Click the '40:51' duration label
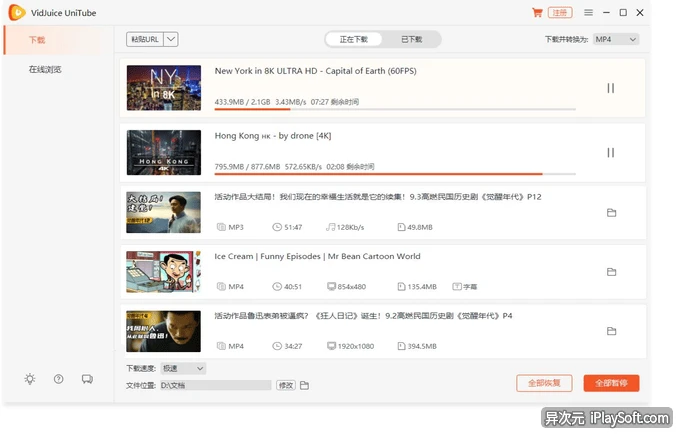 click(293, 287)
